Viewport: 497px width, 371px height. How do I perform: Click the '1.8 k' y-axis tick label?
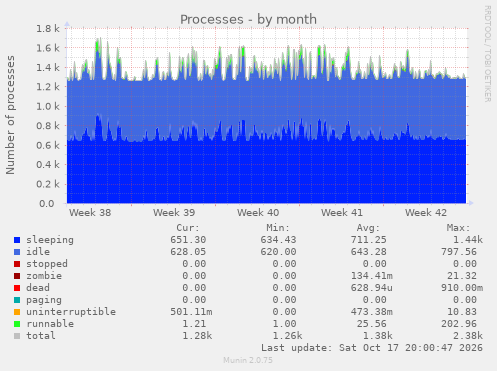tap(48, 29)
